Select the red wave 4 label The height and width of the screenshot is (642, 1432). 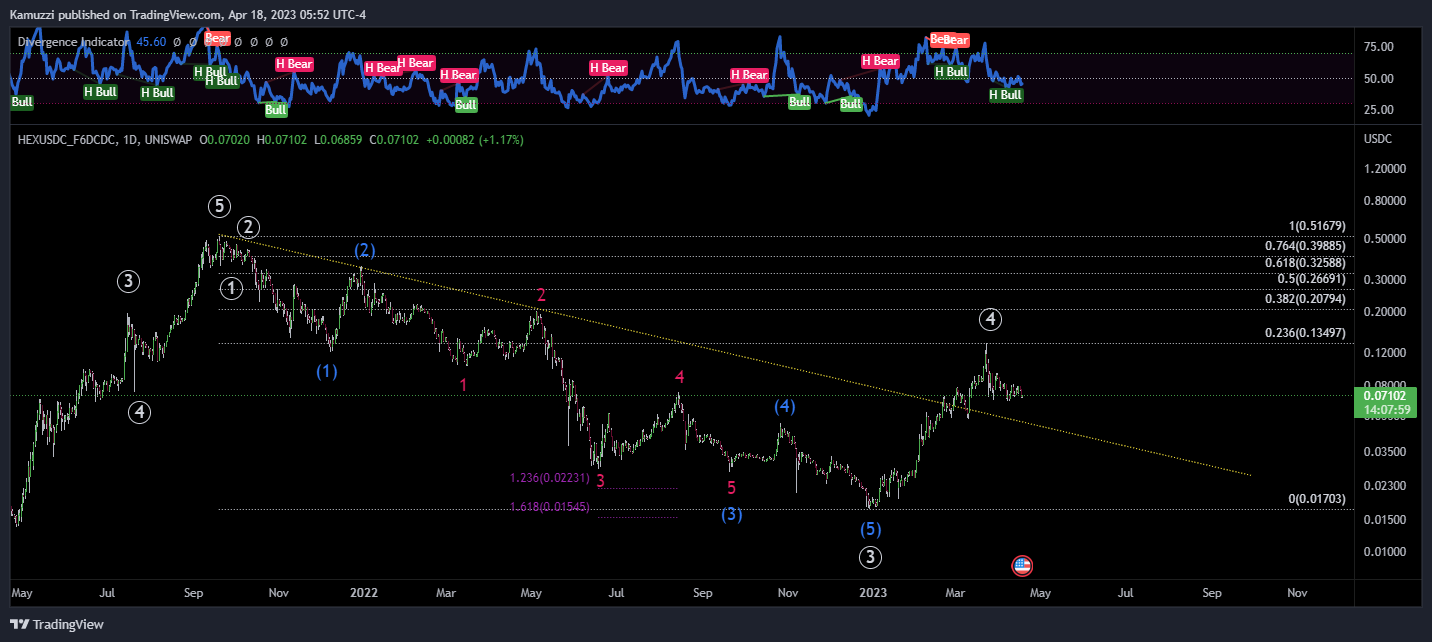click(x=679, y=377)
